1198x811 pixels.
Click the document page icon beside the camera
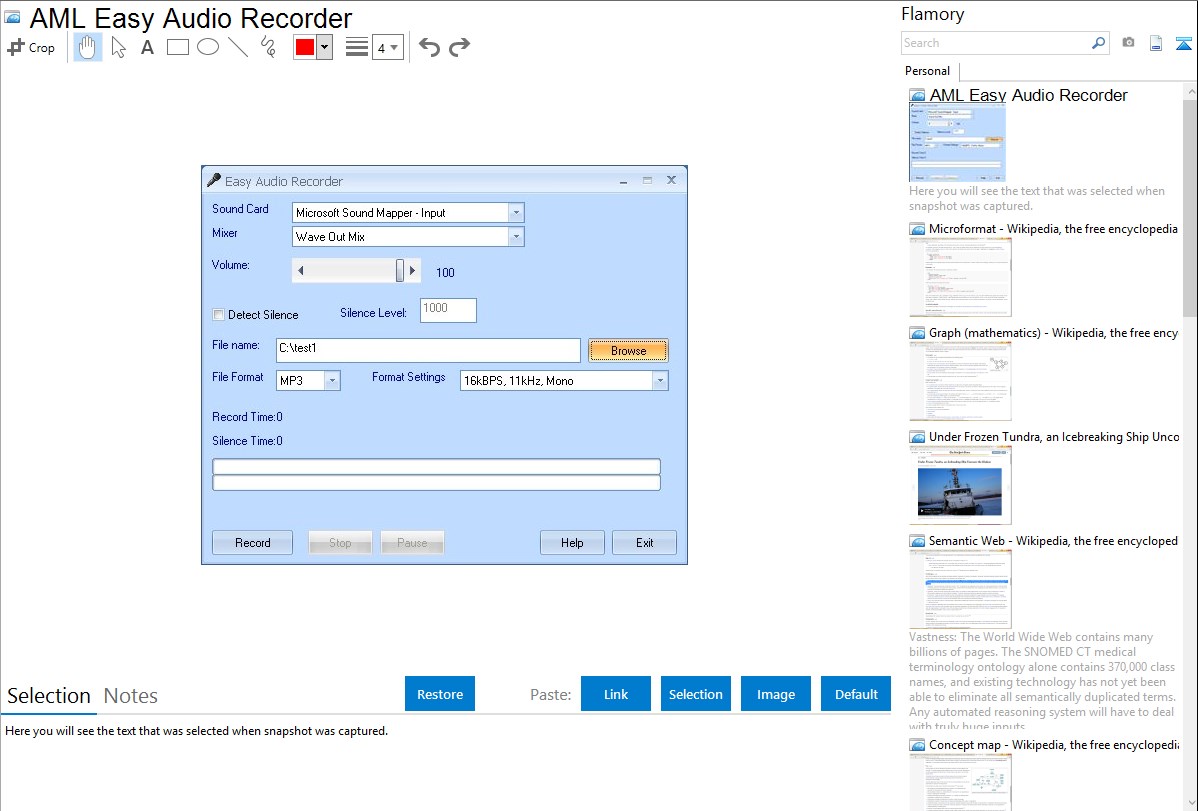click(1156, 43)
